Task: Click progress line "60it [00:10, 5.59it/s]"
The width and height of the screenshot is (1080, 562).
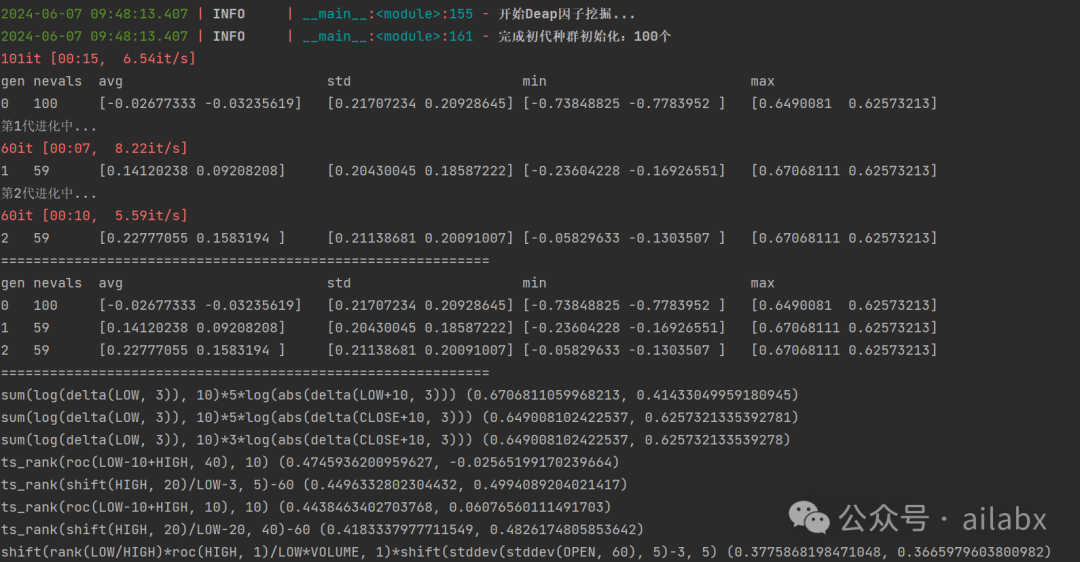Action: [94, 216]
